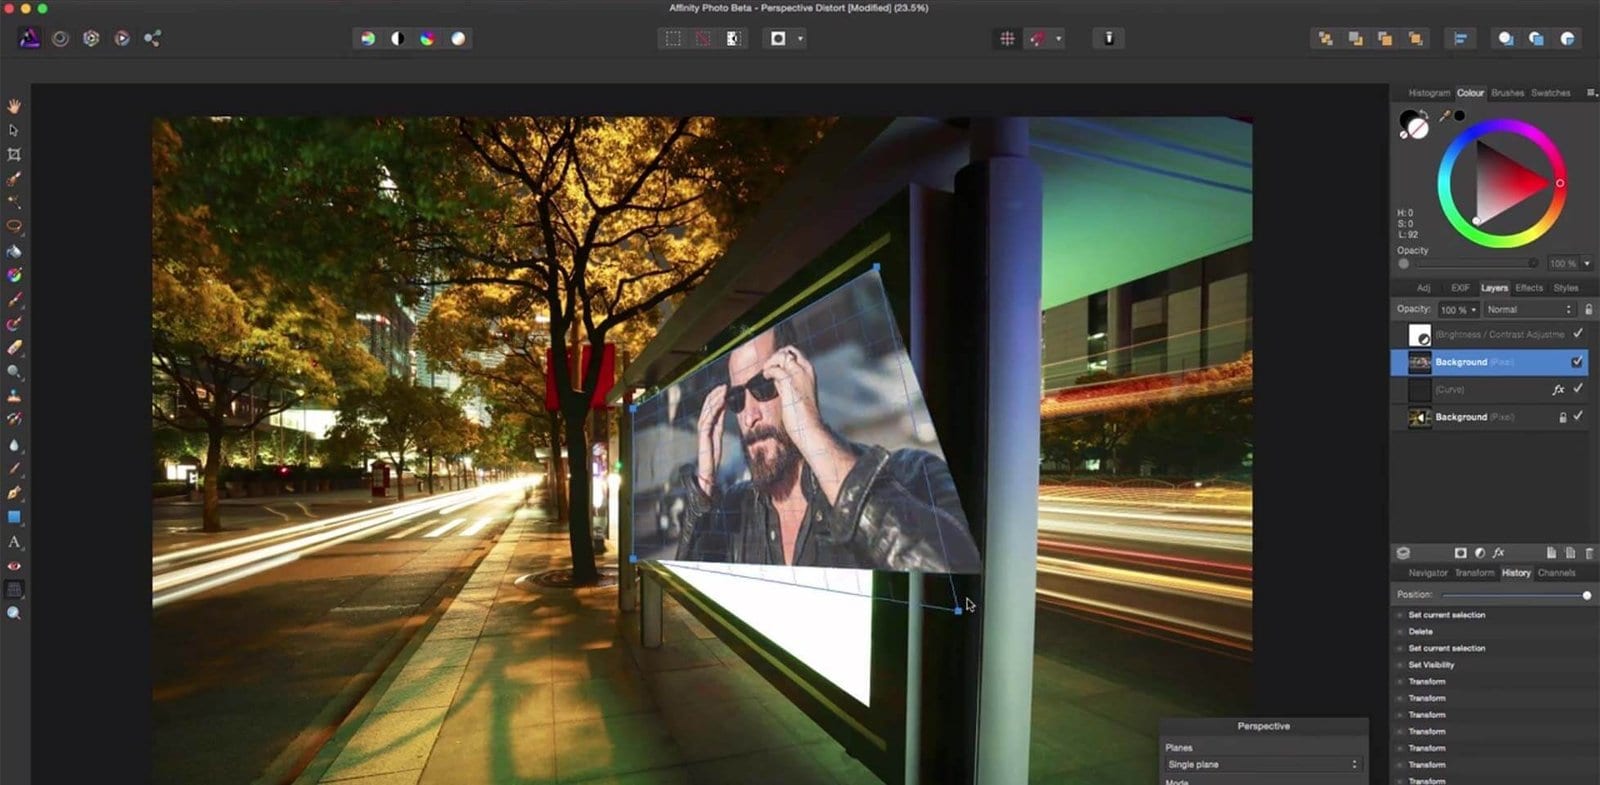Switch to Develop Persona icon
The image size is (1600, 785).
coord(91,38)
